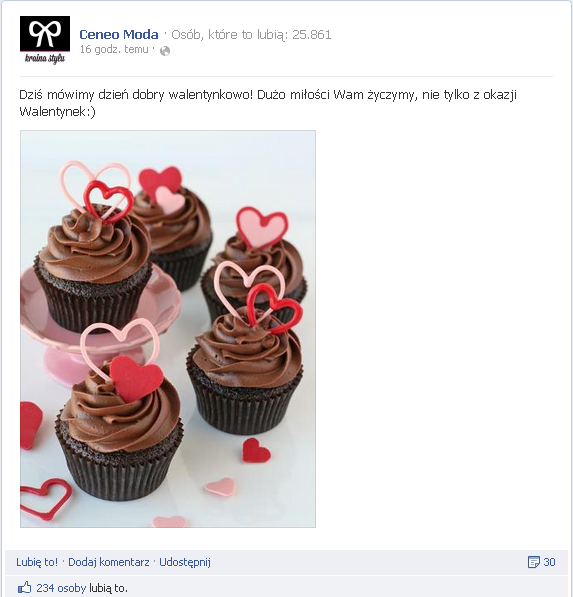Screen dimensions: 573x597
Task: Click the thumbs-up icon beside 234 osoby
Action: (25, 587)
